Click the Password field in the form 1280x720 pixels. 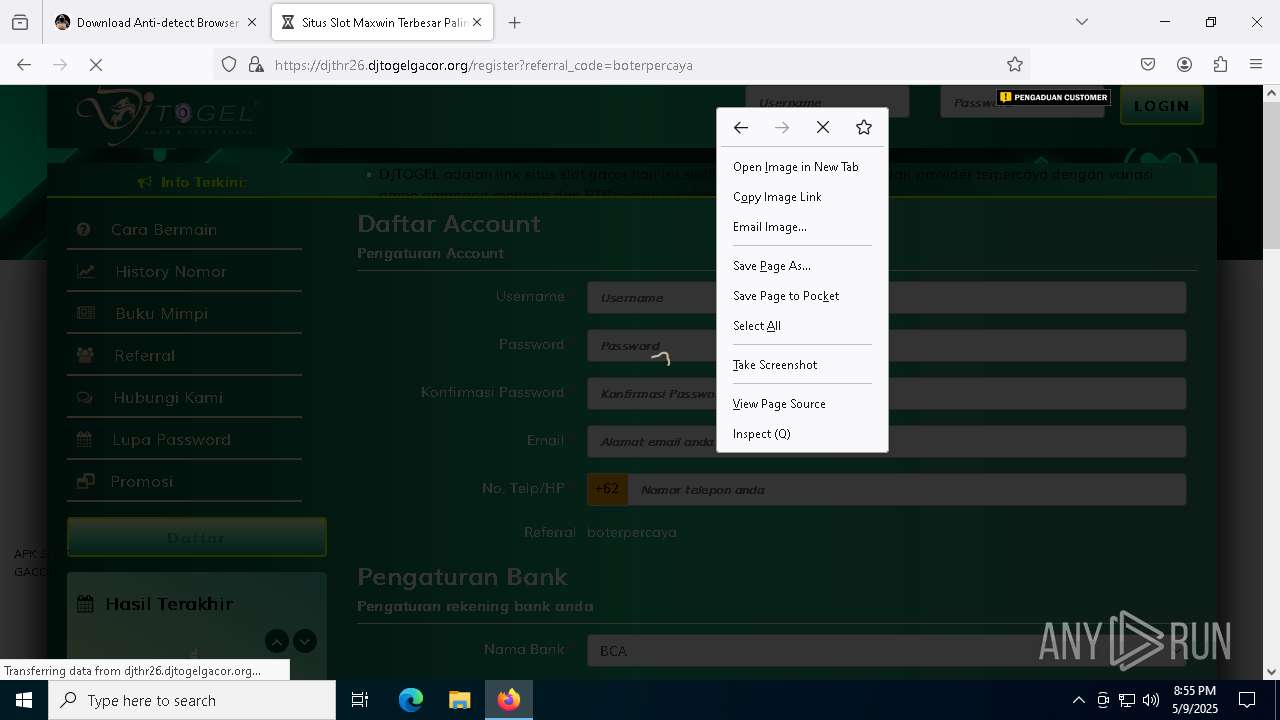pos(886,345)
